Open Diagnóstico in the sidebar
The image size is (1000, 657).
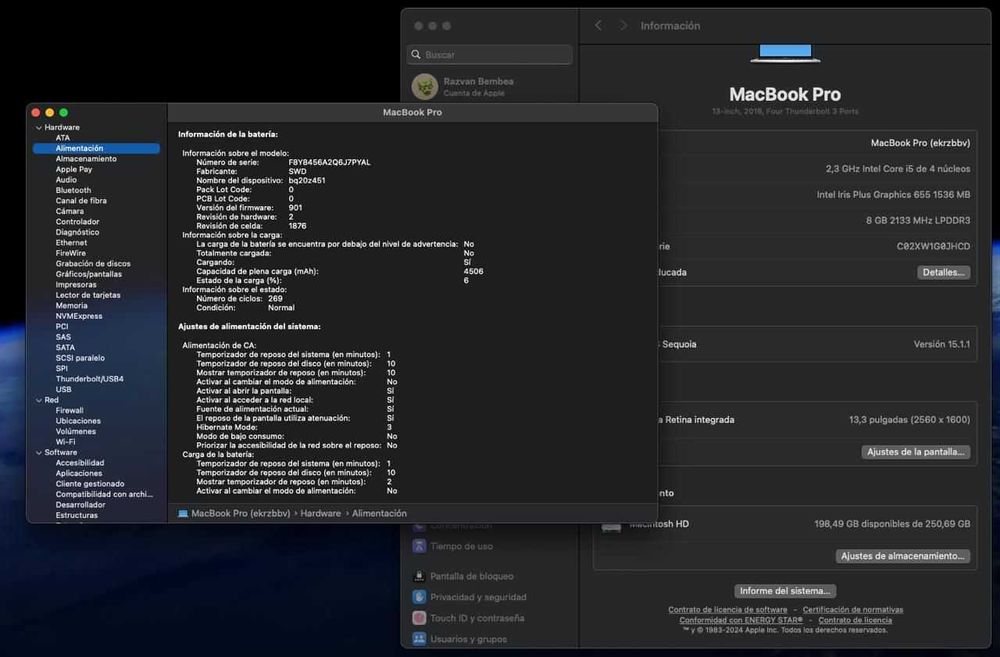[x=77, y=232]
